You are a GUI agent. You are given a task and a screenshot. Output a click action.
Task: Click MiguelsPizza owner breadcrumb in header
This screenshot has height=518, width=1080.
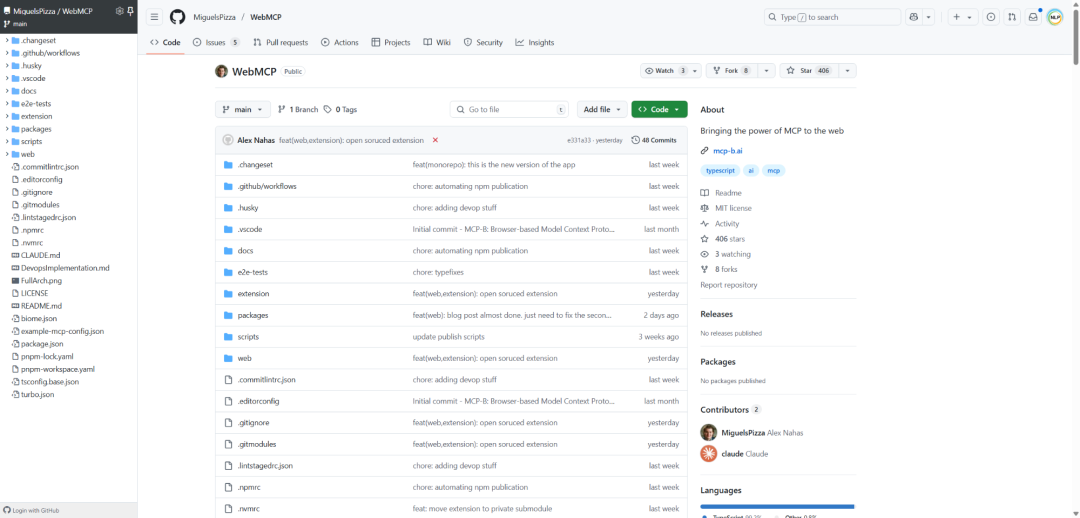point(215,17)
